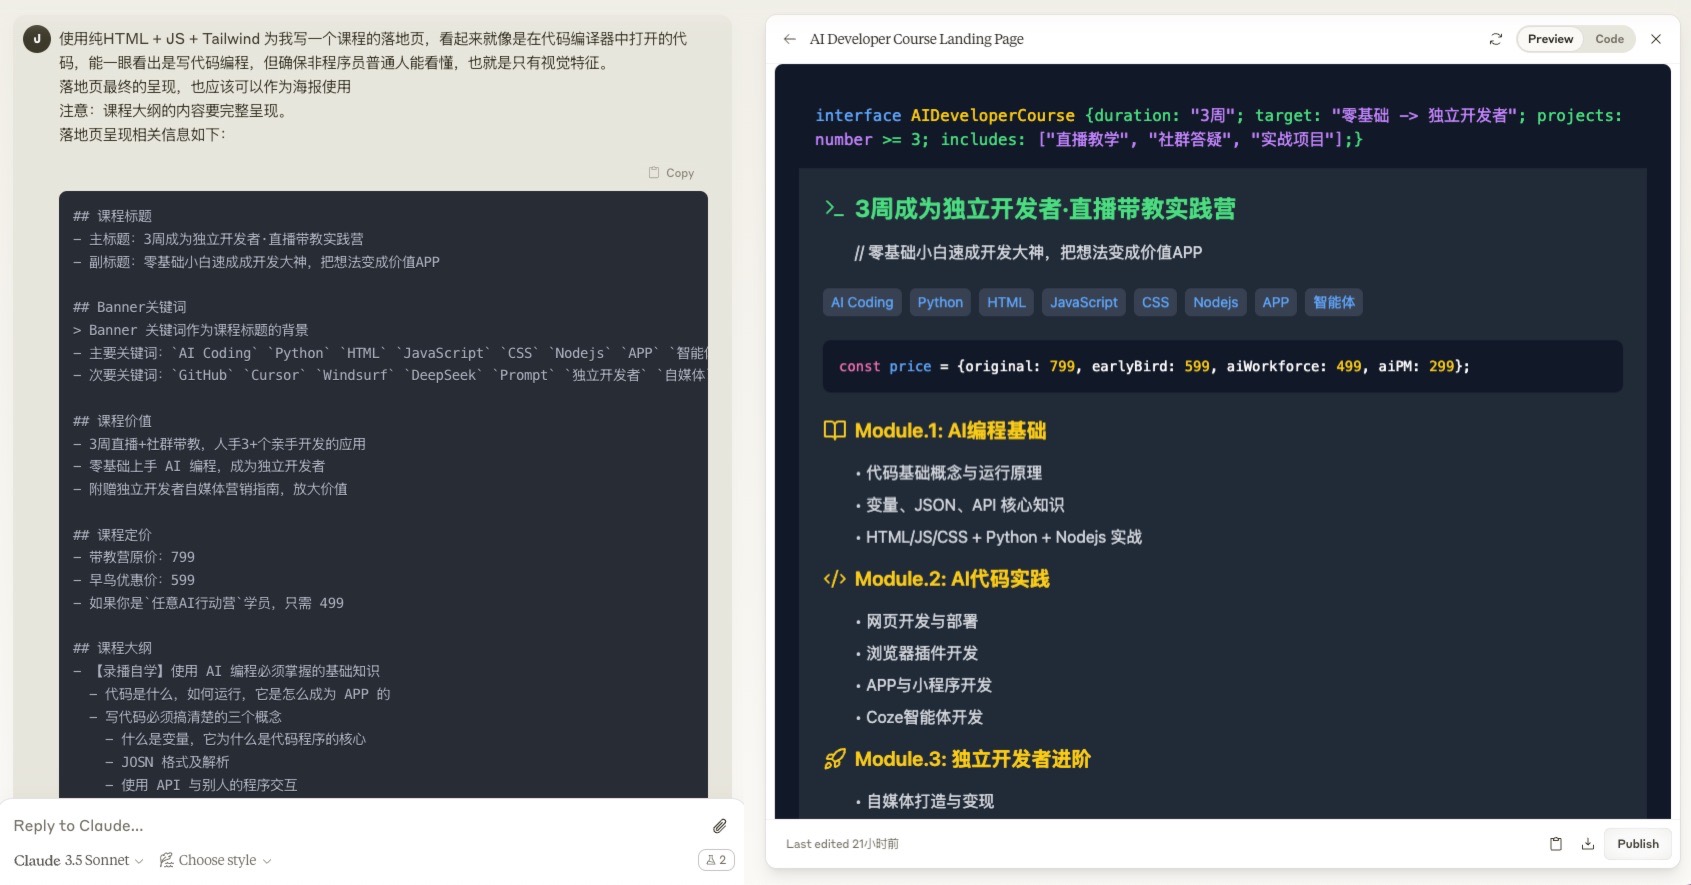The height and width of the screenshot is (885, 1691).
Task: Close the artifact preview panel
Action: pyautogui.click(x=1656, y=39)
